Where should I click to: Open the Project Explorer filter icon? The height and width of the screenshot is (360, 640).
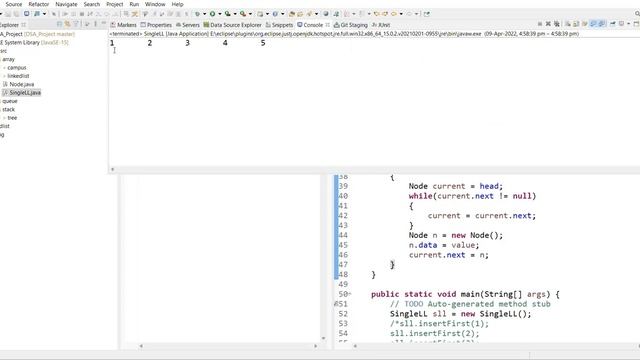pyautogui.click(x=76, y=24)
